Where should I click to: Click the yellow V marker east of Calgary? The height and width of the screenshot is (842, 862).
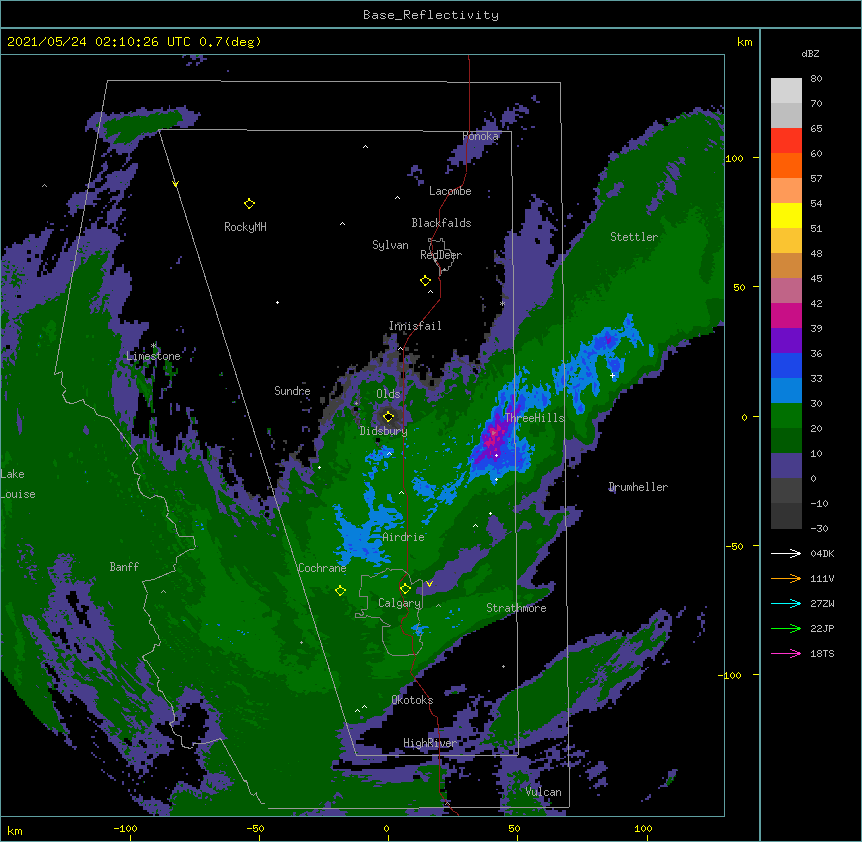429,584
